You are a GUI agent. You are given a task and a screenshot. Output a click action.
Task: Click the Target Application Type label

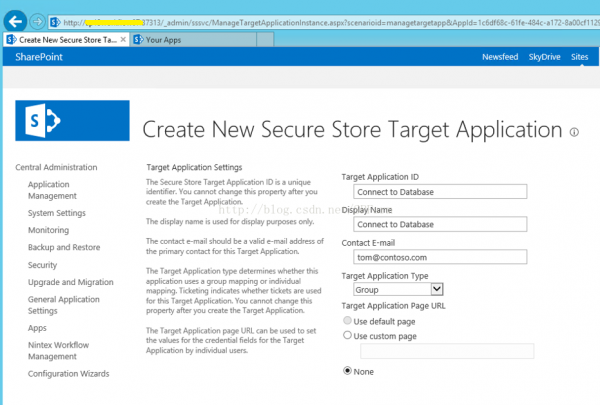click(385, 276)
